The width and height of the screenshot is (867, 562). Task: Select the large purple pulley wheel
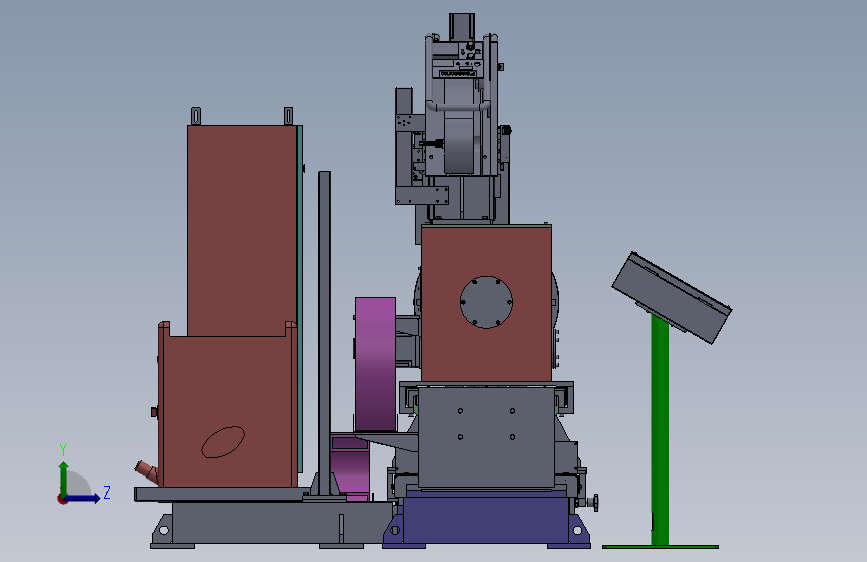coord(375,365)
